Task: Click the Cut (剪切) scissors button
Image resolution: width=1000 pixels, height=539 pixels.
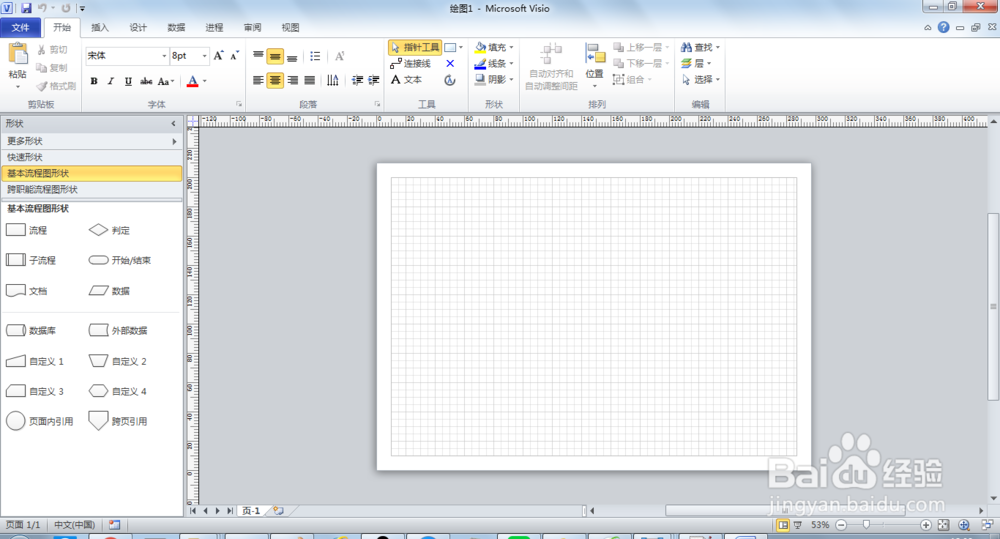Action: coord(52,50)
